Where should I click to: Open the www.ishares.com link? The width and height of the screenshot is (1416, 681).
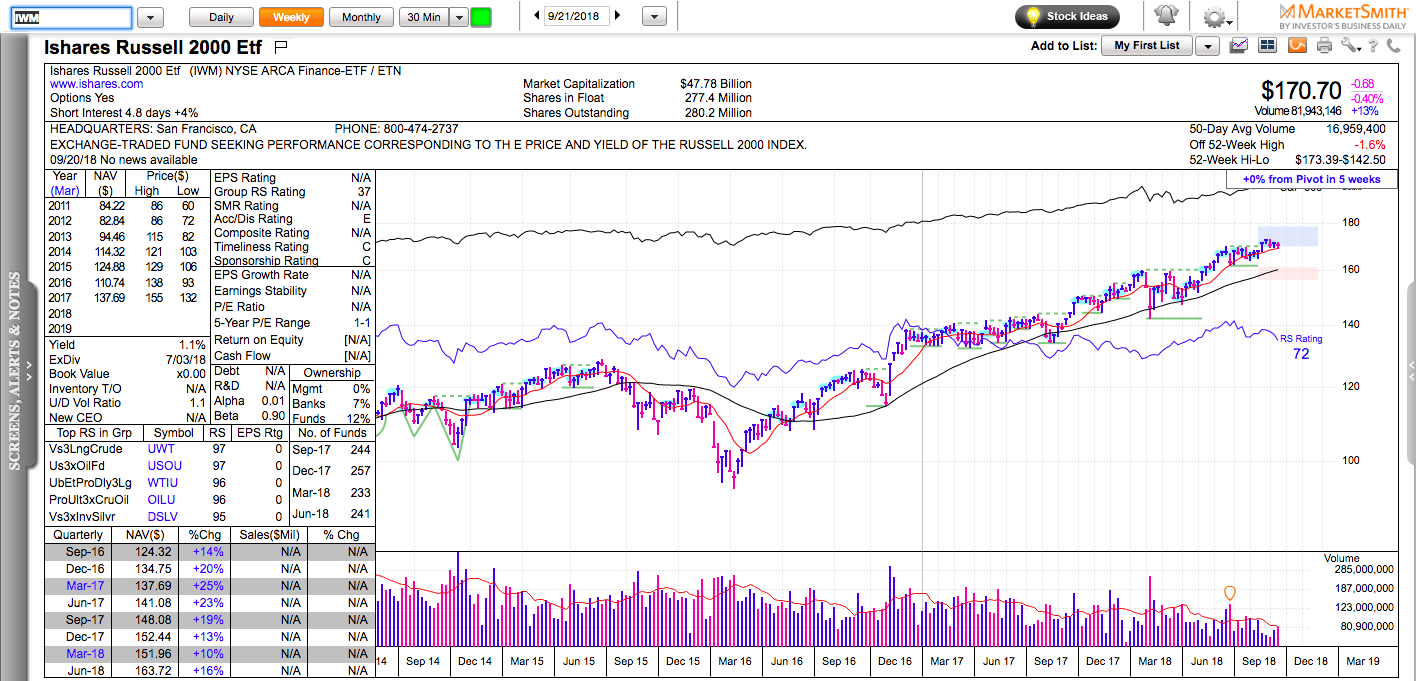click(96, 85)
